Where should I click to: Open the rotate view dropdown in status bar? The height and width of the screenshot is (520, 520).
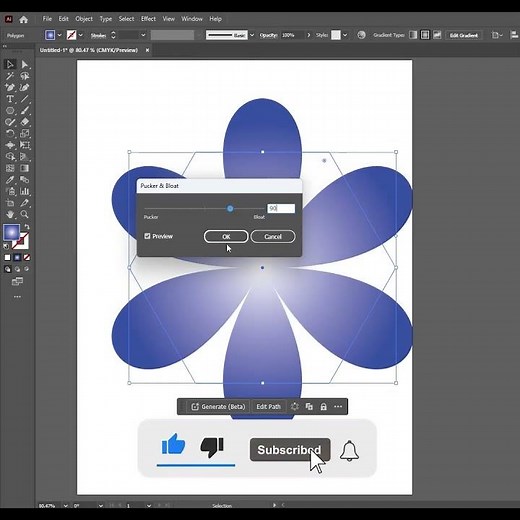pos(101,506)
